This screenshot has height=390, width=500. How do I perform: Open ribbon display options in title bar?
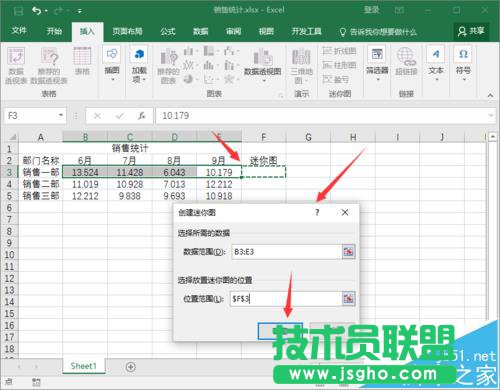click(x=399, y=10)
